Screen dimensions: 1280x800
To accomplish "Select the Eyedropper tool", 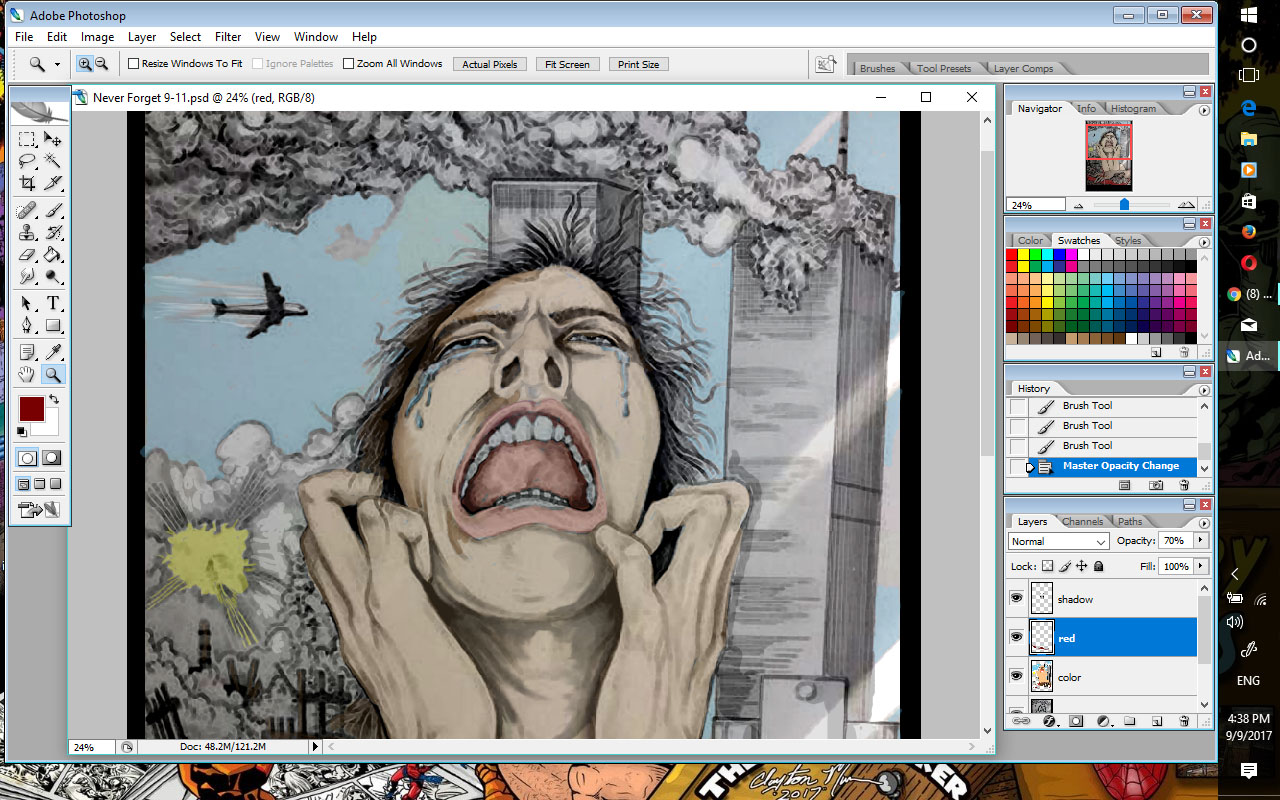I will click(53, 353).
